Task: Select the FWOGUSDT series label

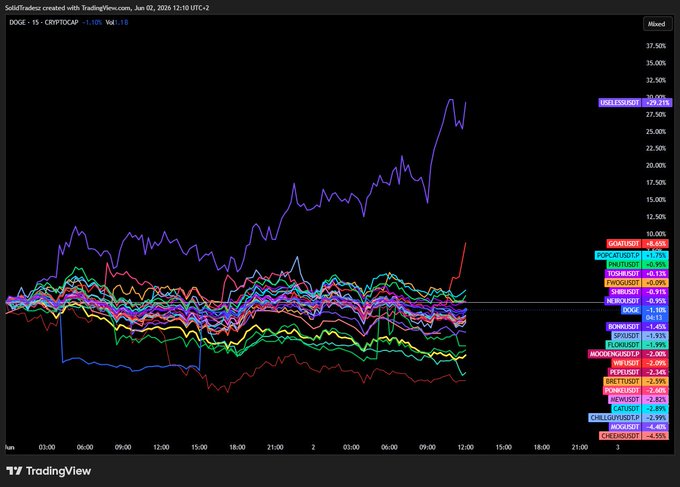Action: (623, 283)
